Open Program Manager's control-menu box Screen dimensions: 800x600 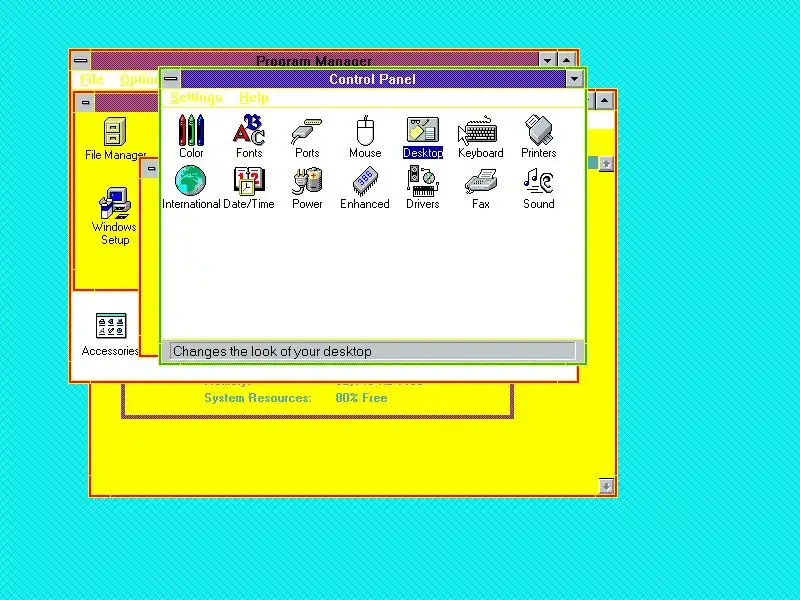[x=81, y=60]
